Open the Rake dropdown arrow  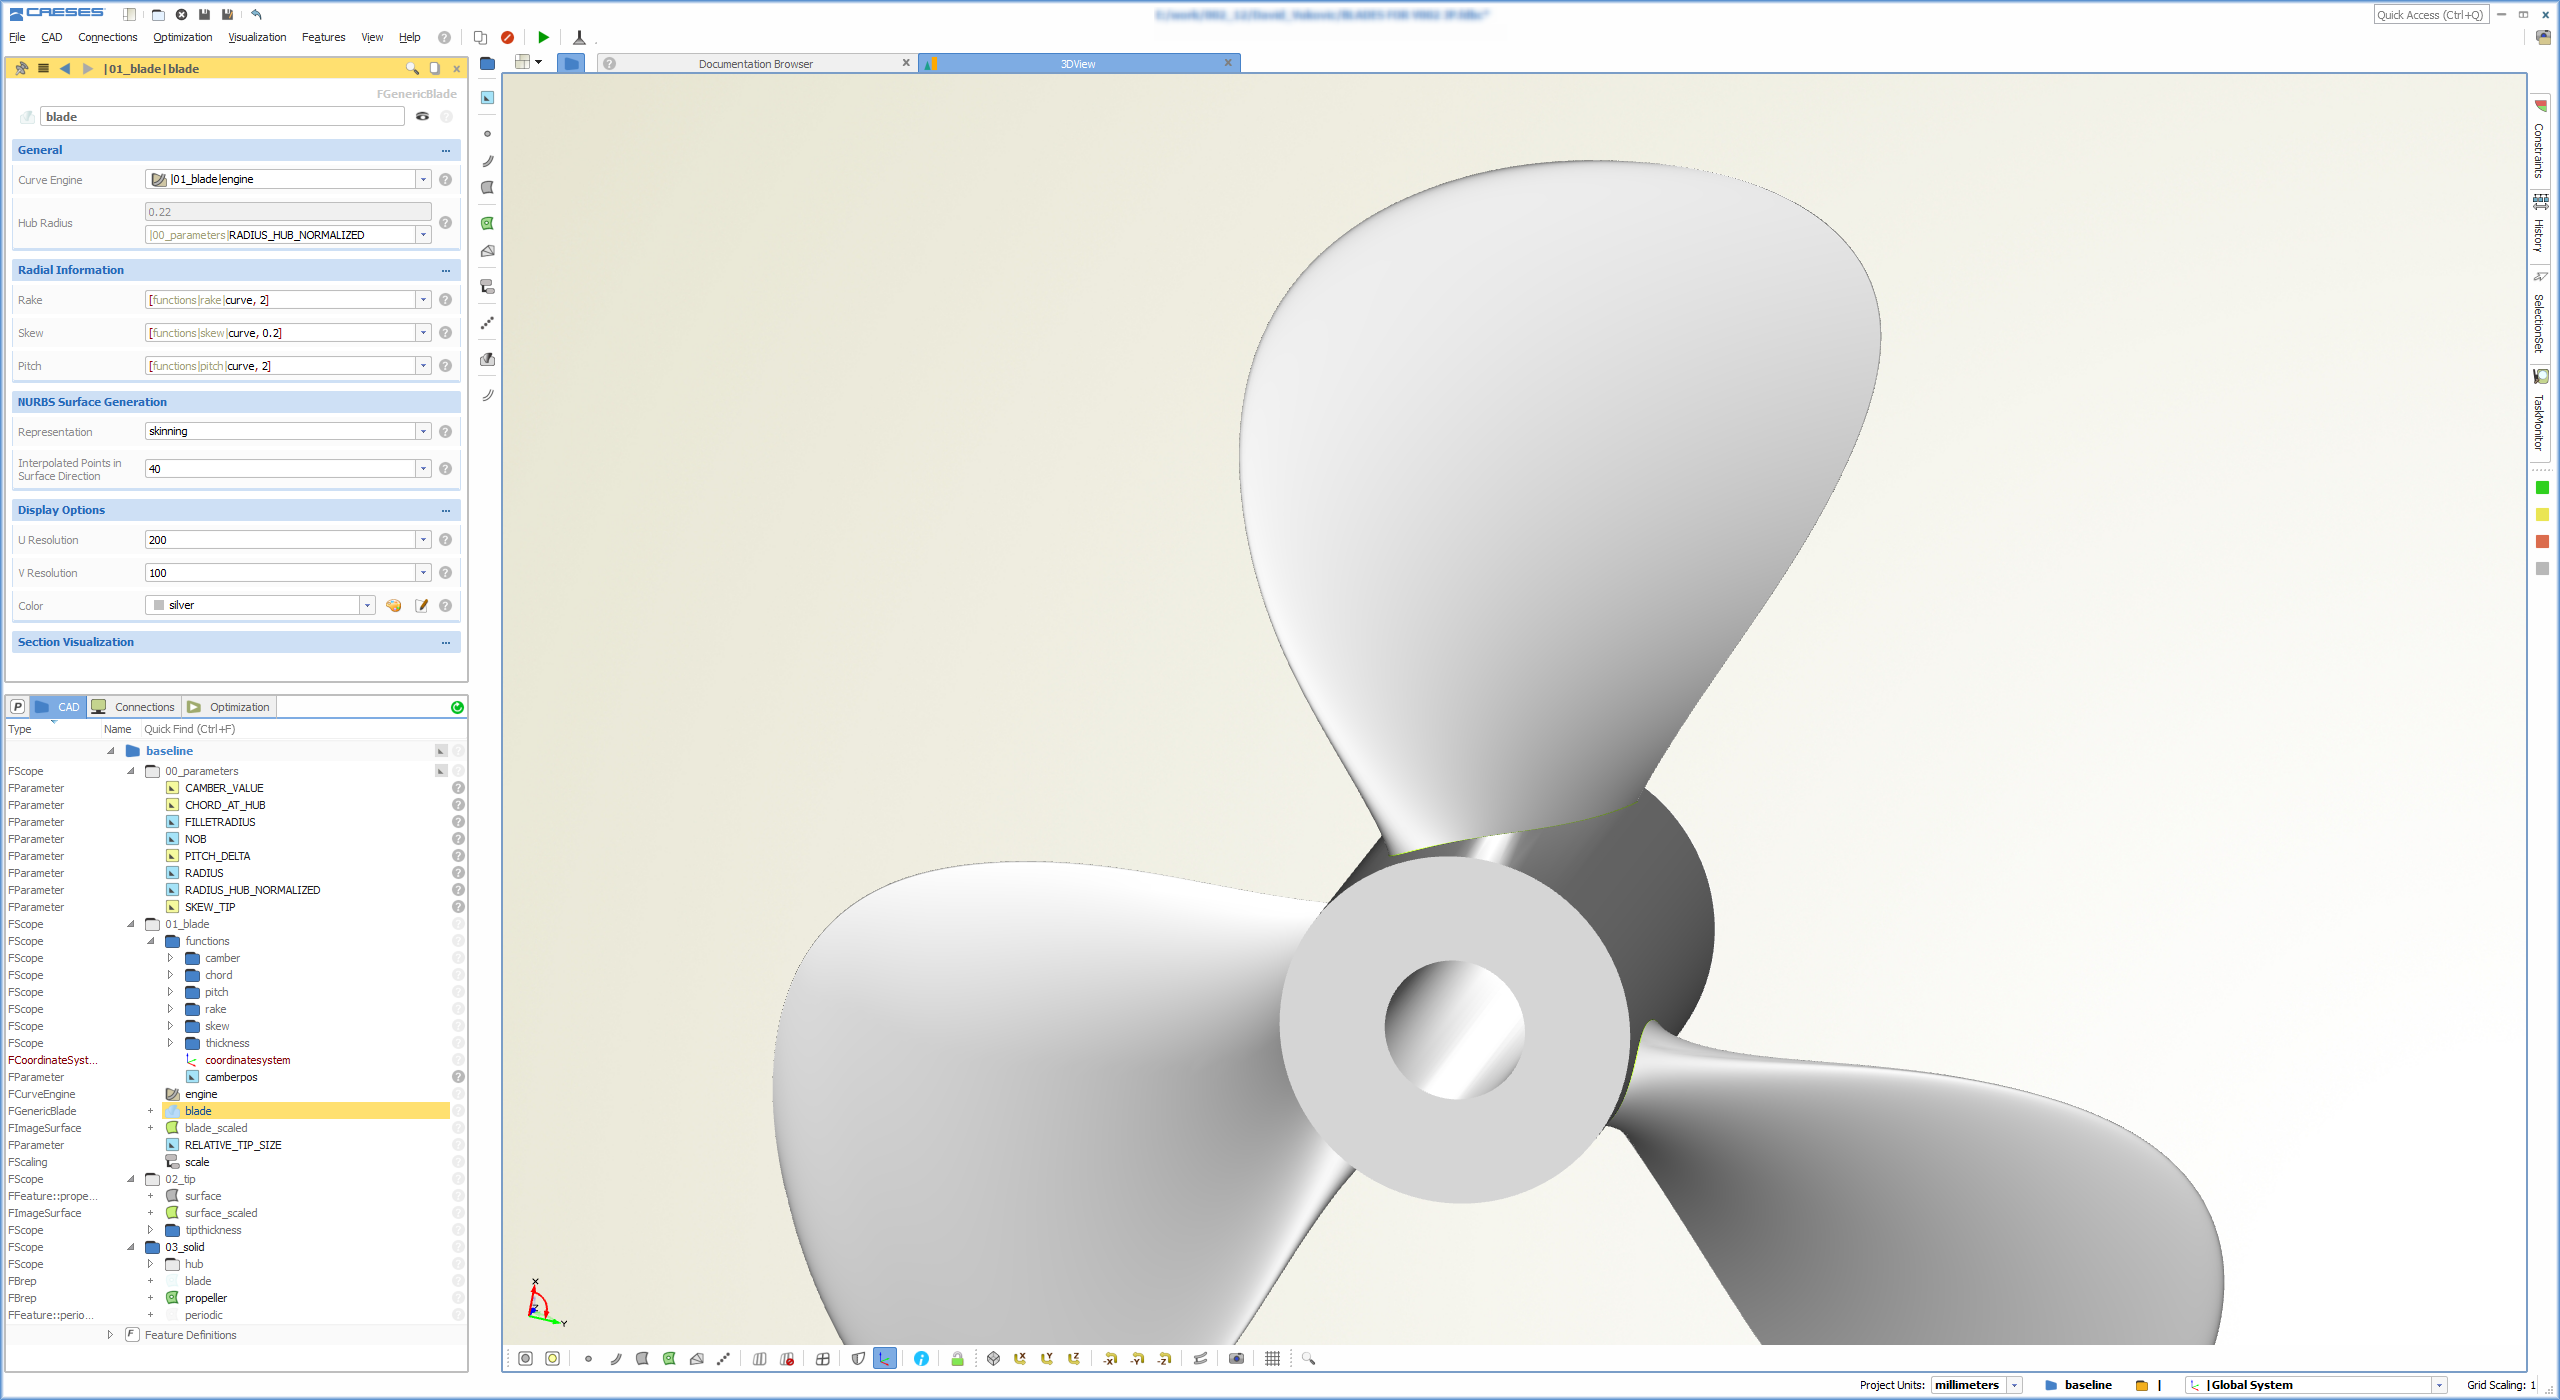(x=423, y=300)
